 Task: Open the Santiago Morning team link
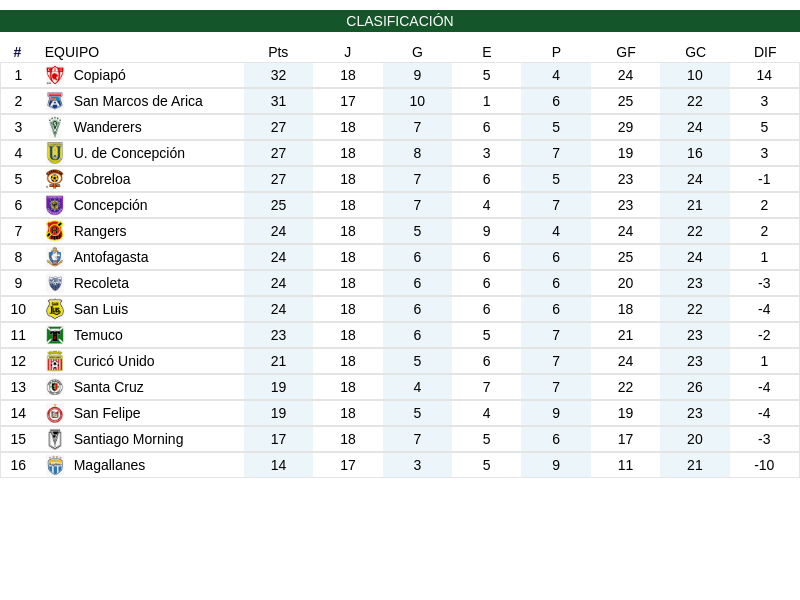pos(128,439)
